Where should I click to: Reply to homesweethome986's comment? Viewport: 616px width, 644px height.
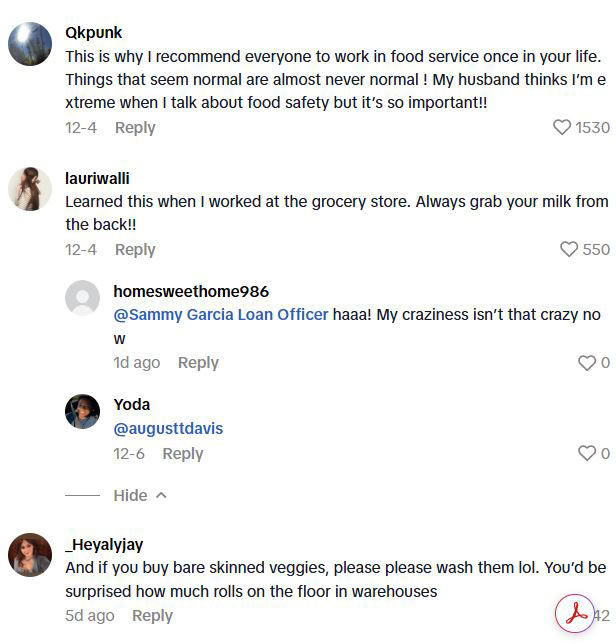pos(198,363)
